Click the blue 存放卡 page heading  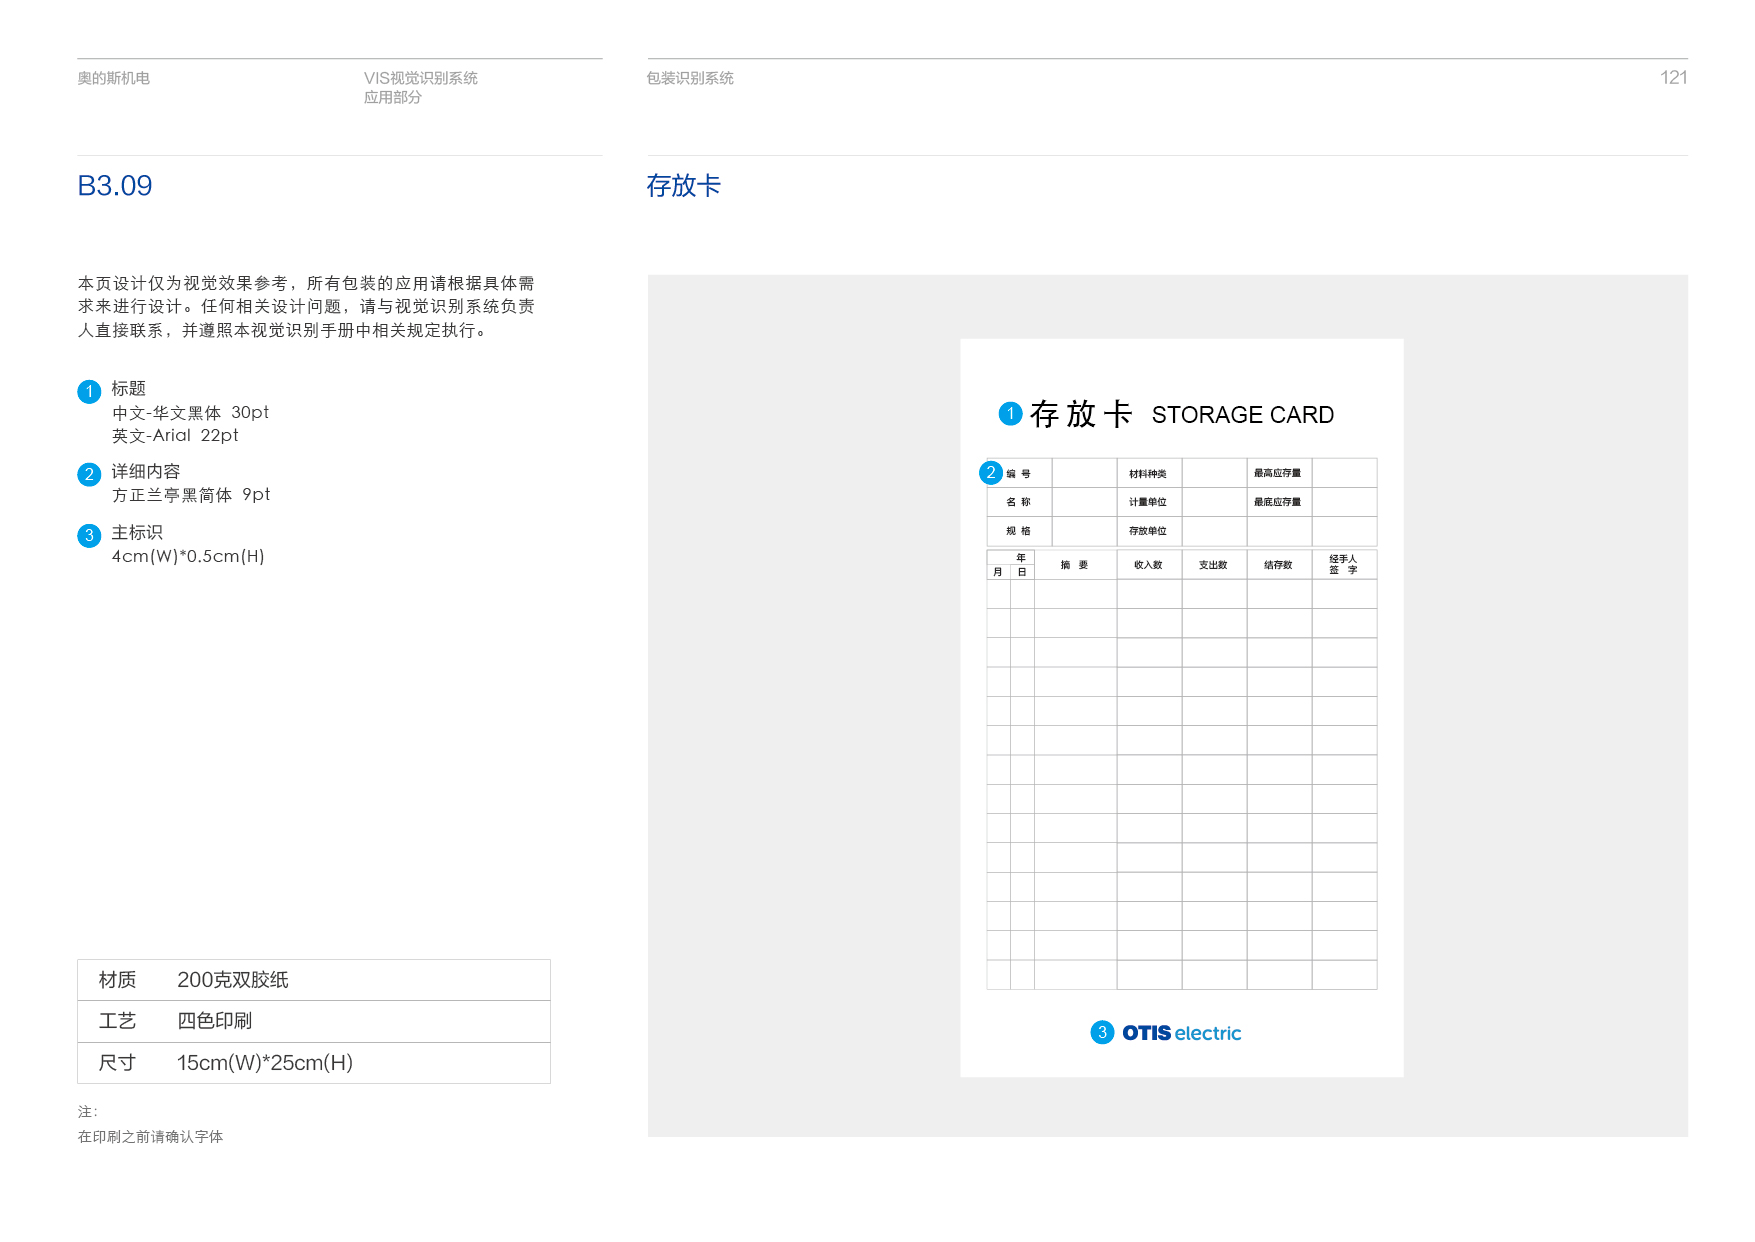point(683,186)
